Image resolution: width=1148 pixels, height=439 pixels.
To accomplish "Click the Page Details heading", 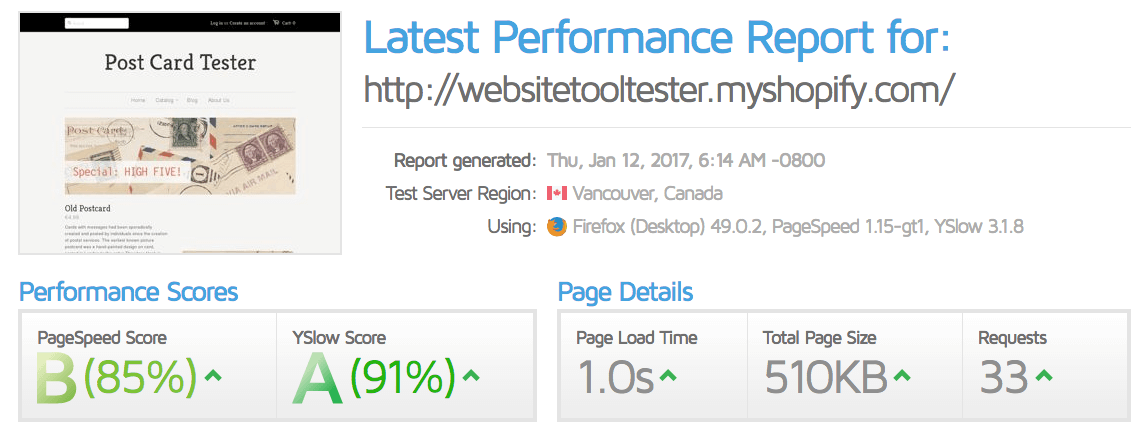I will (x=625, y=292).
